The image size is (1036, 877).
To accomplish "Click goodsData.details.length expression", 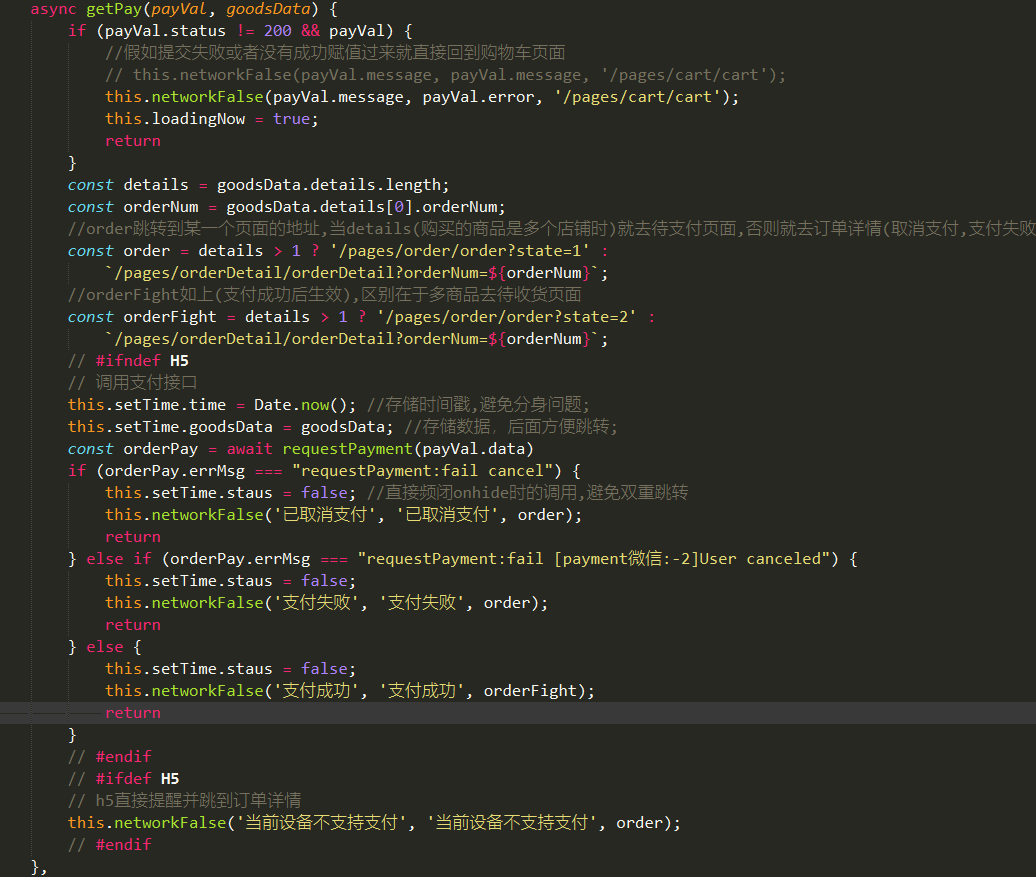I will coord(328,185).
